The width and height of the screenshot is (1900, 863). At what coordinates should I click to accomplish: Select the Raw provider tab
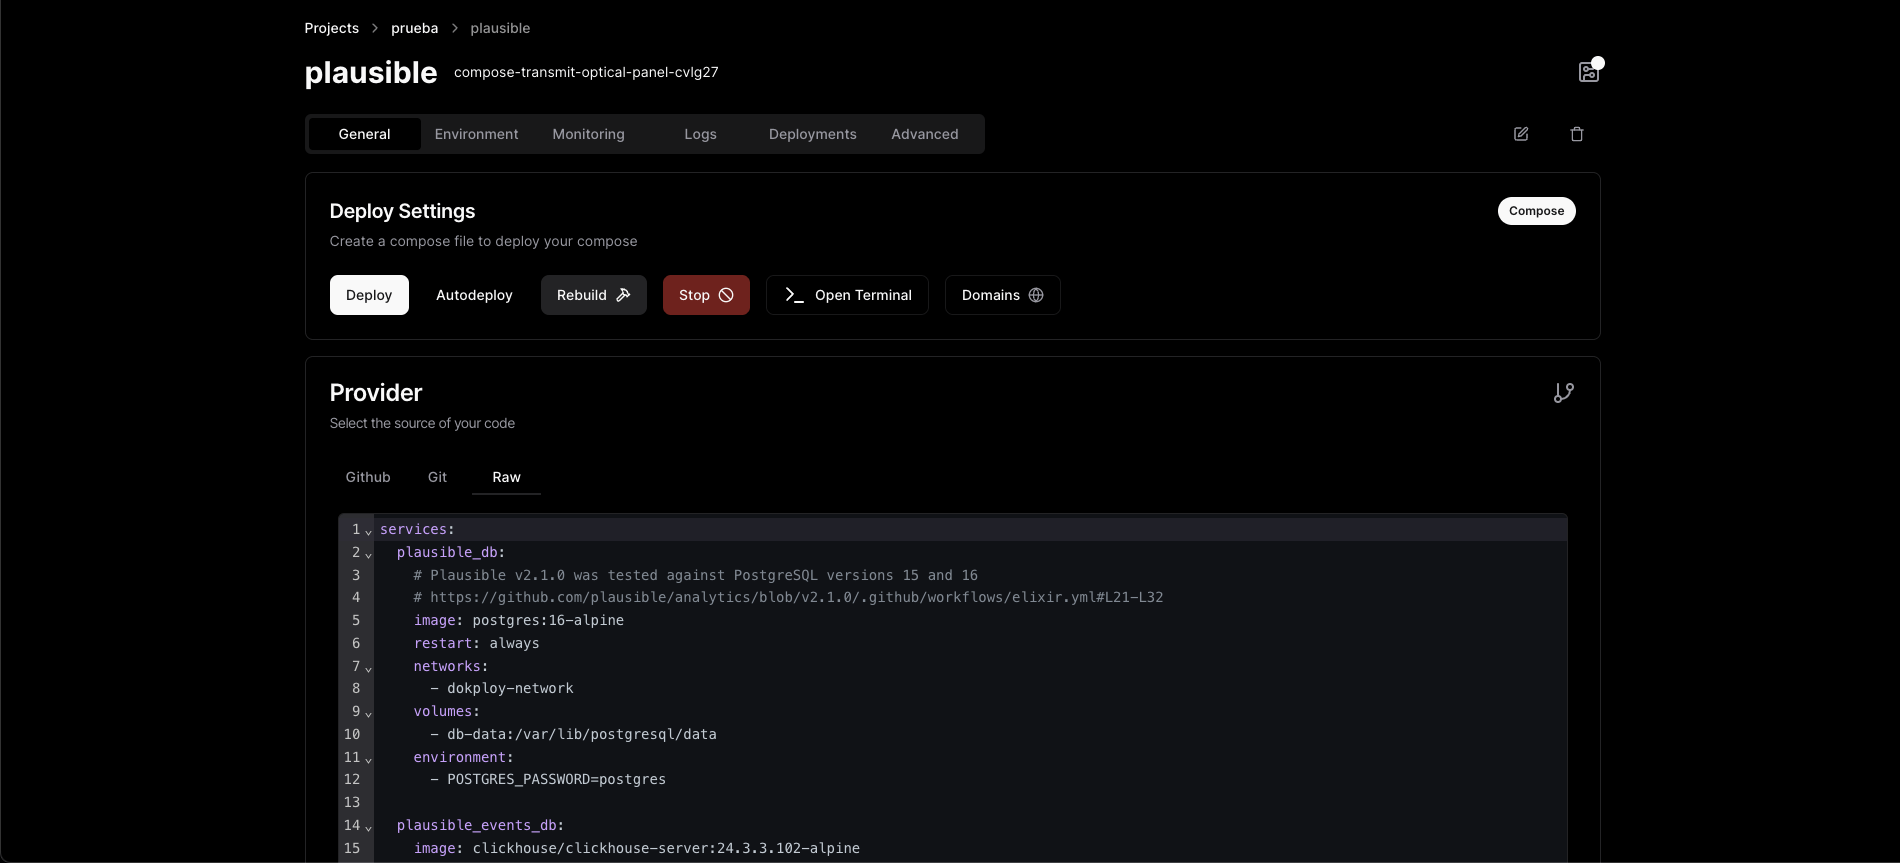click(506, 477)
